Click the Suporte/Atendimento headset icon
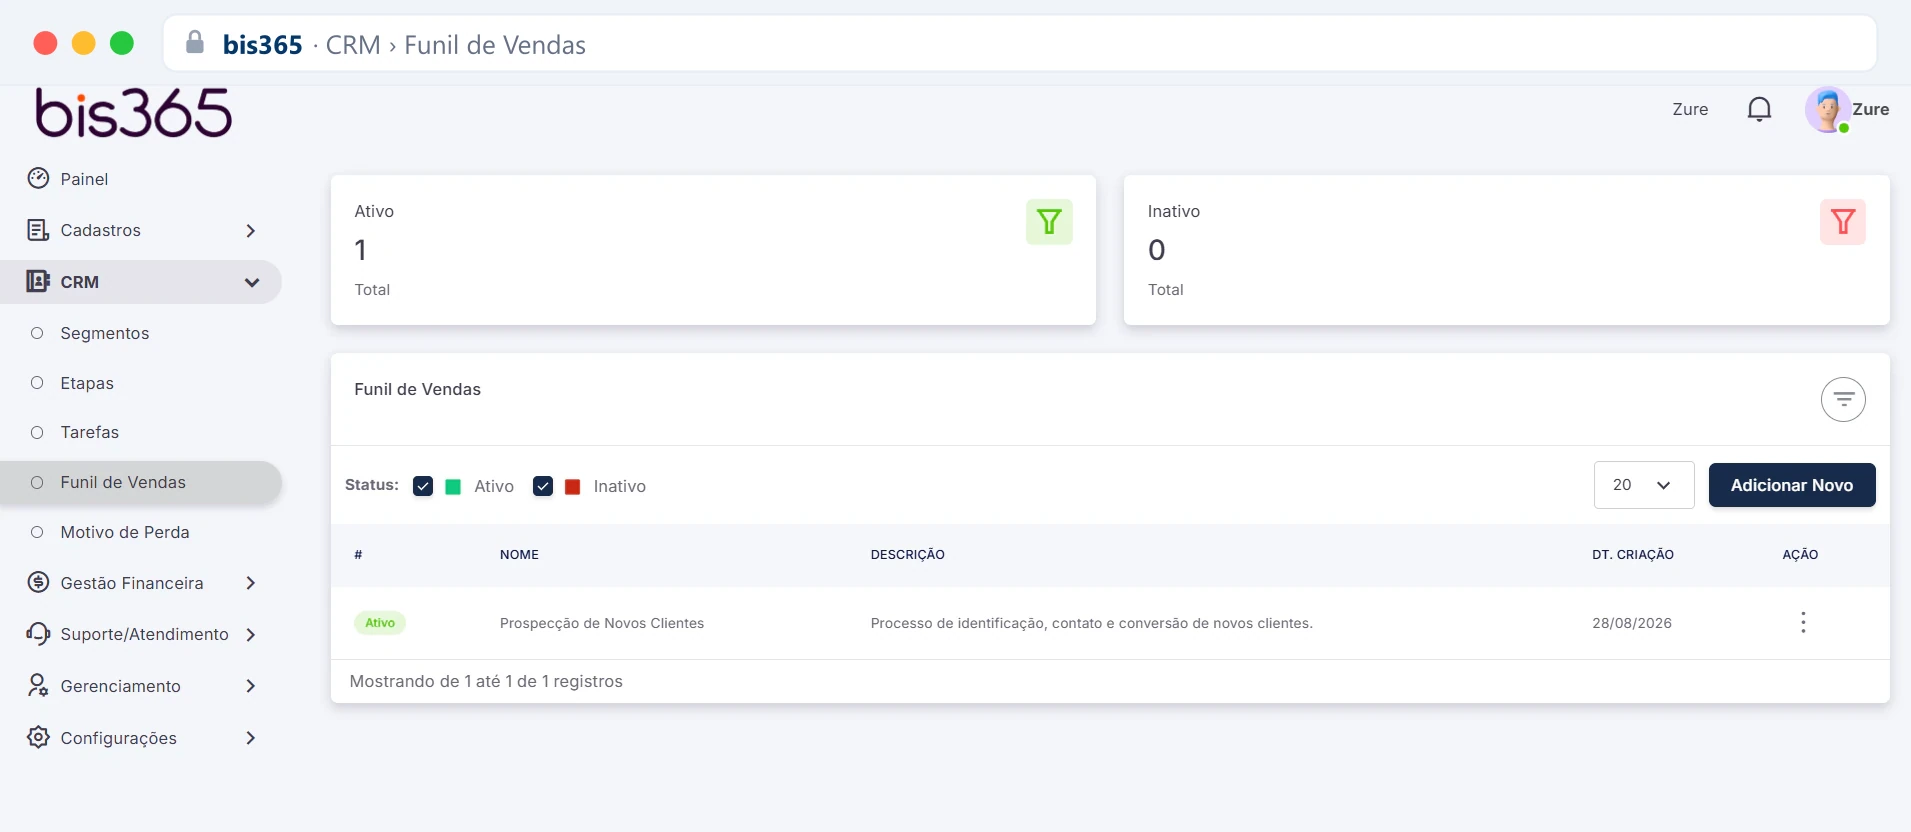Image resolution: width=1911 pixels, height=832 pixels. [x=38, y=634]
